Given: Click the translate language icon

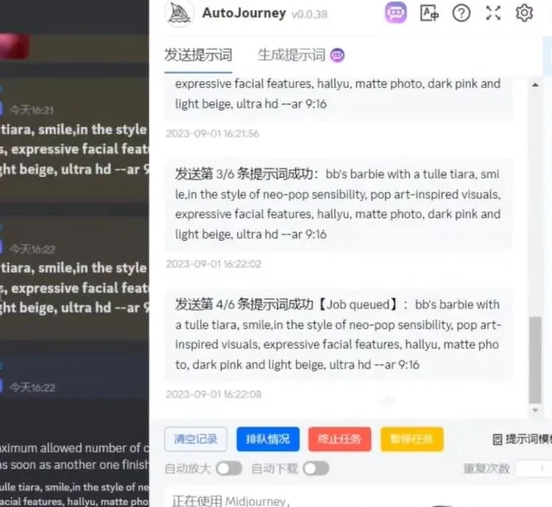Looking at the screenshot, I should pos(429,13).
